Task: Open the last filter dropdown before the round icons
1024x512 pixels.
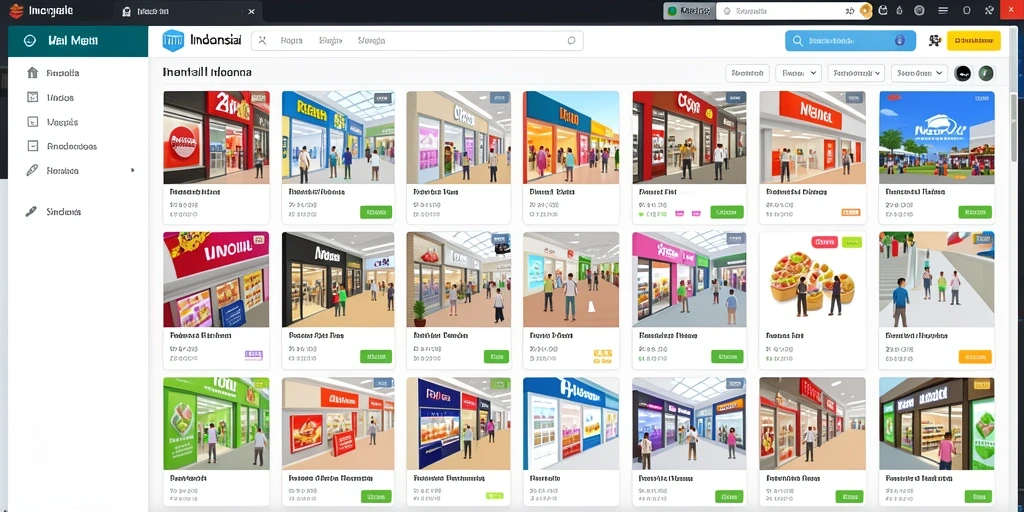Action: click(x=920, y=73)
